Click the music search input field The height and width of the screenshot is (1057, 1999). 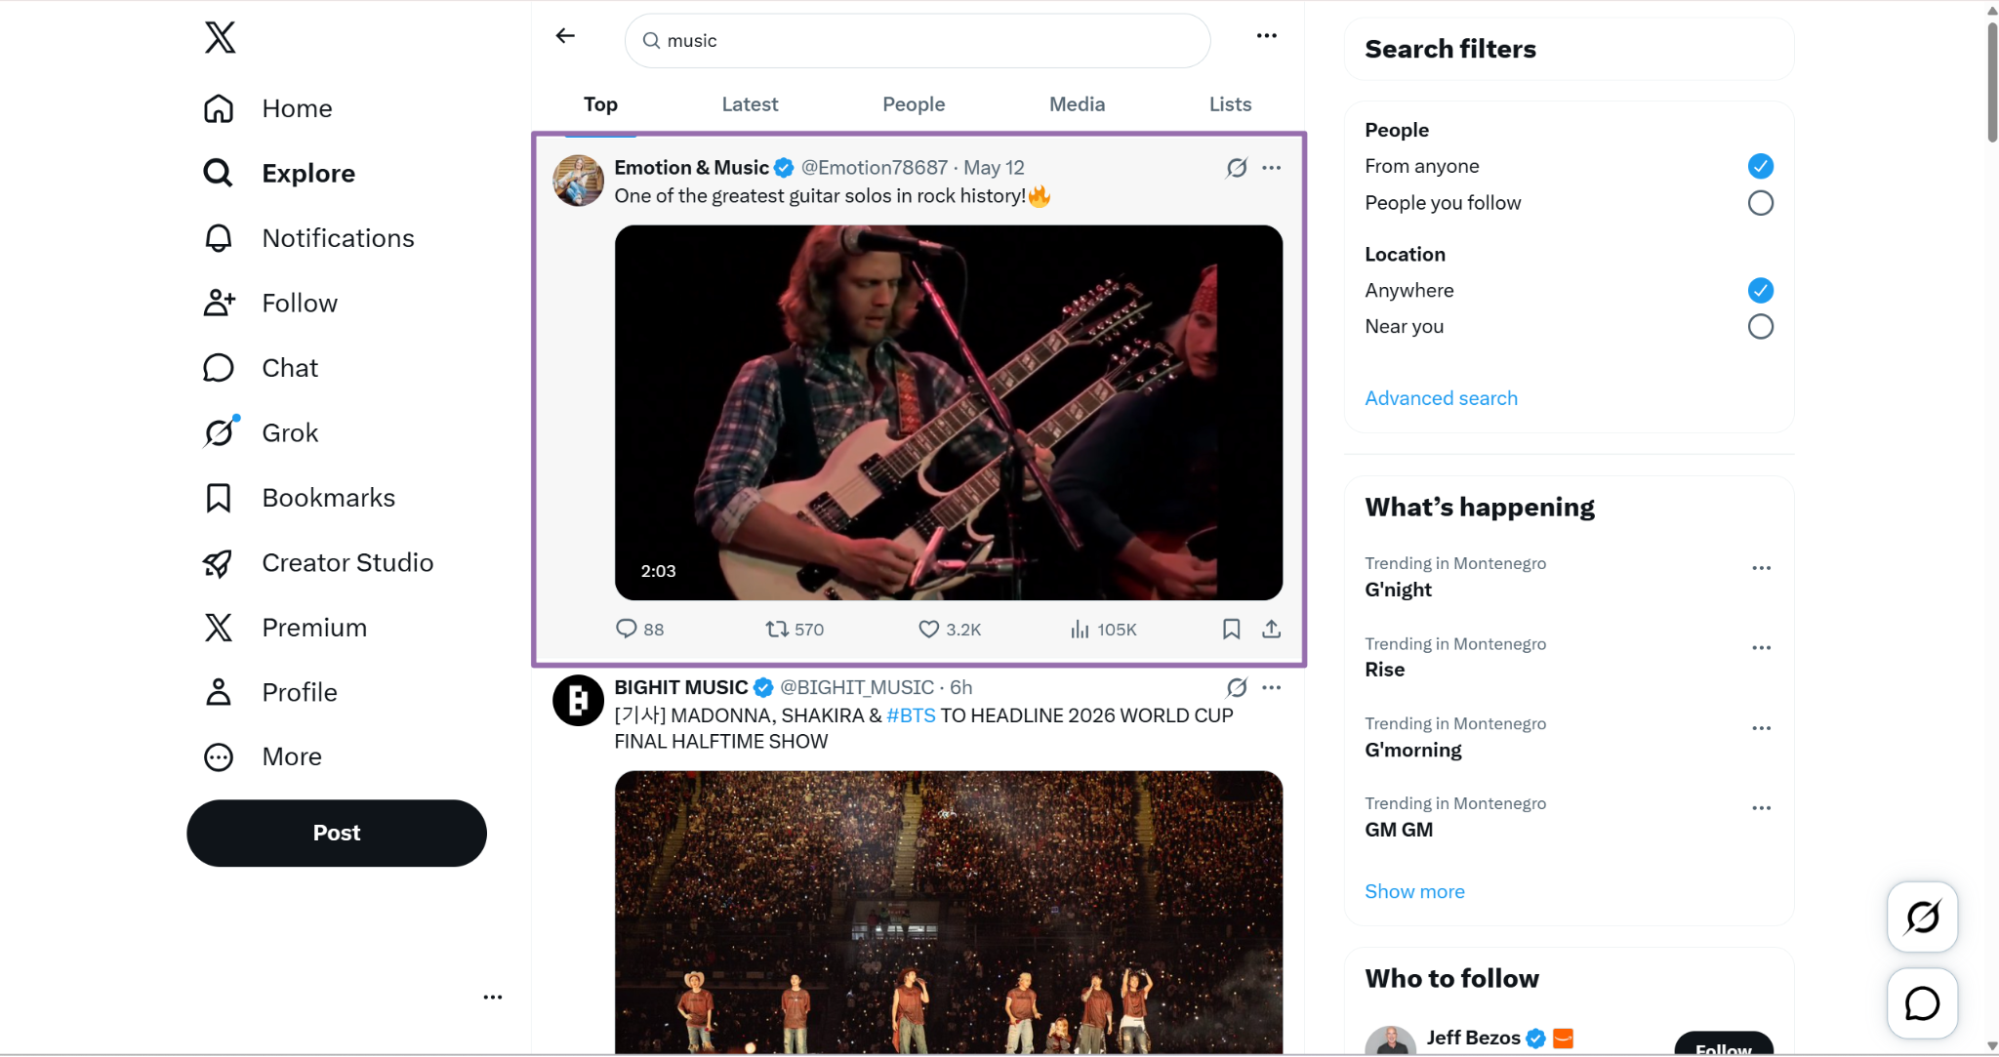point(917,41)
